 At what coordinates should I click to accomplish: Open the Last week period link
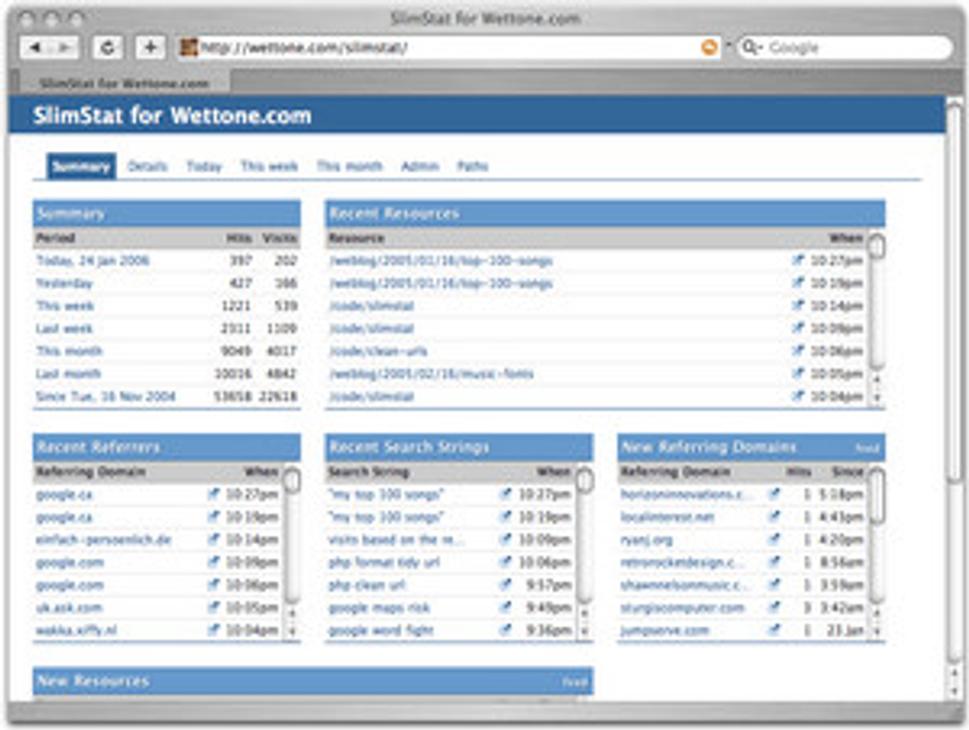pos(64,328)
